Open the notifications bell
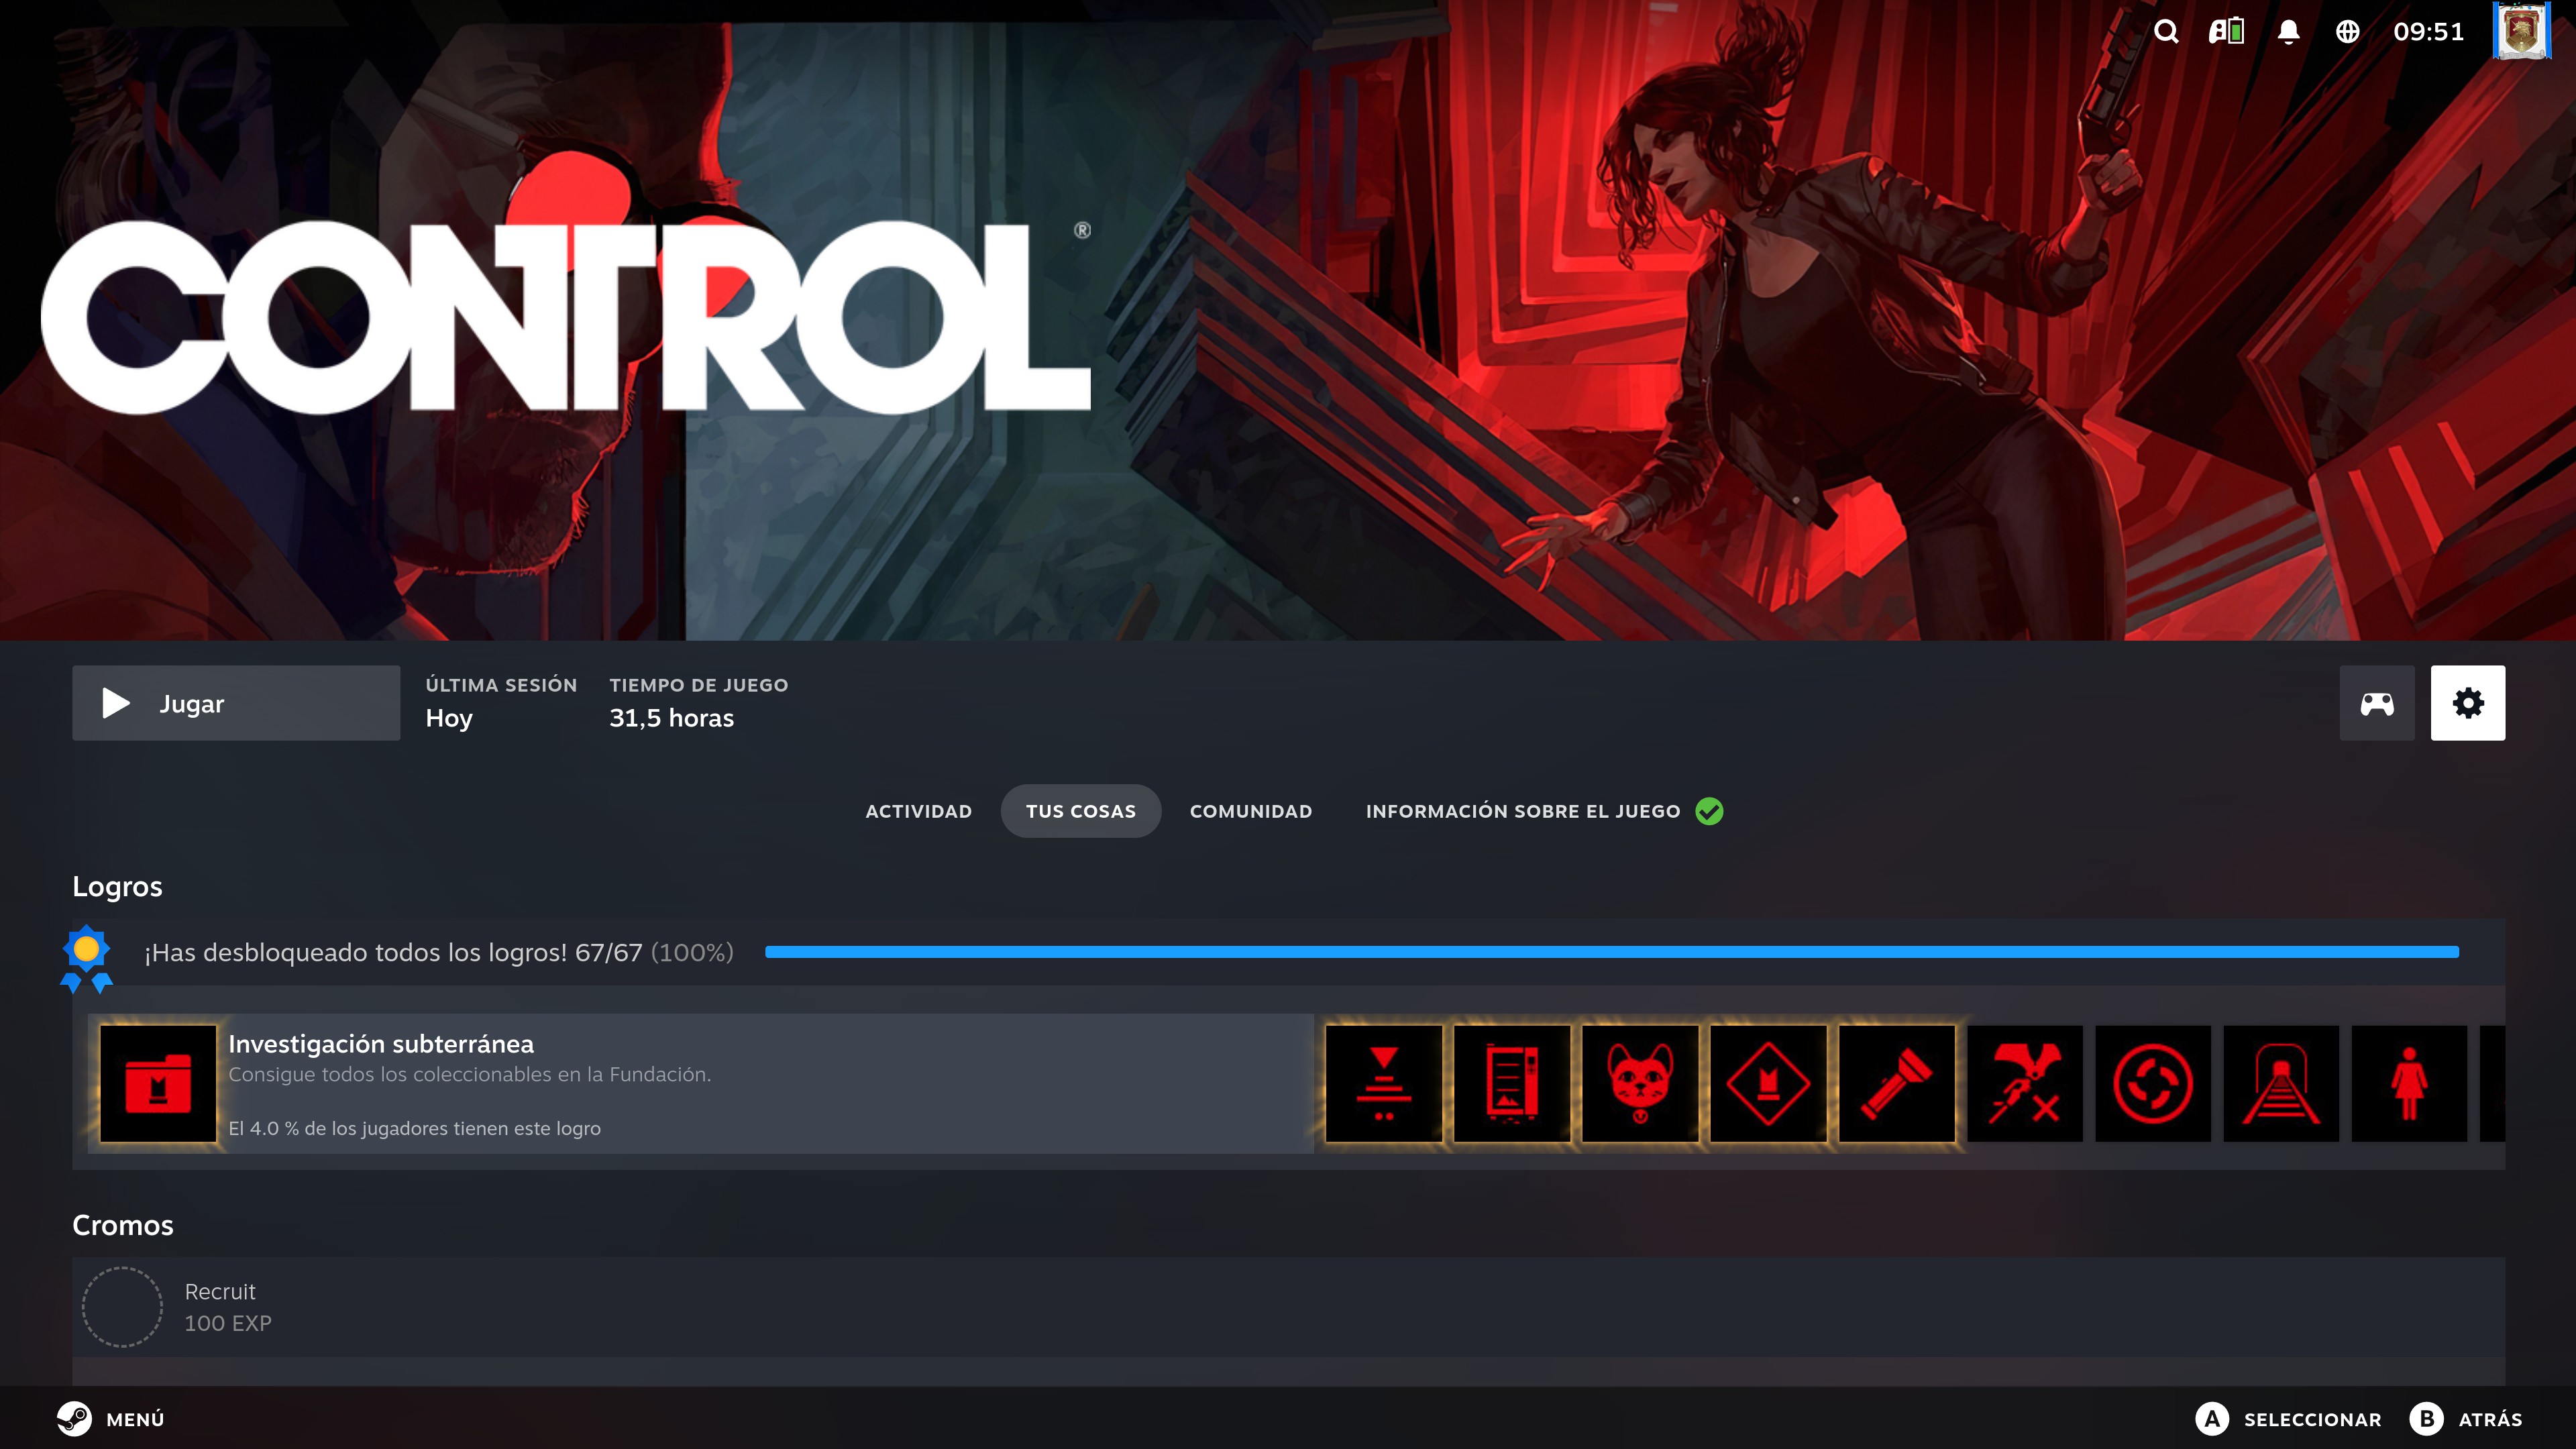 (2288, 32)
